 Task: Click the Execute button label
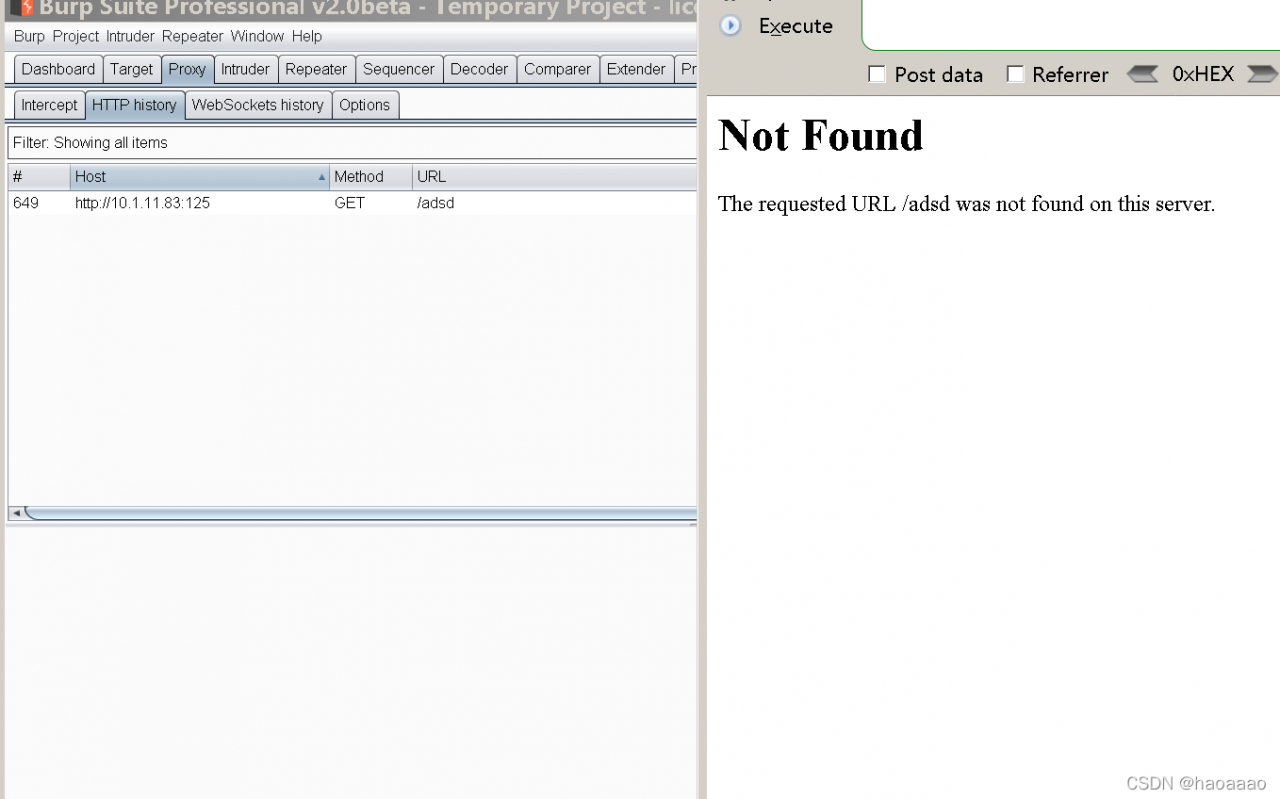click(796, 26)
